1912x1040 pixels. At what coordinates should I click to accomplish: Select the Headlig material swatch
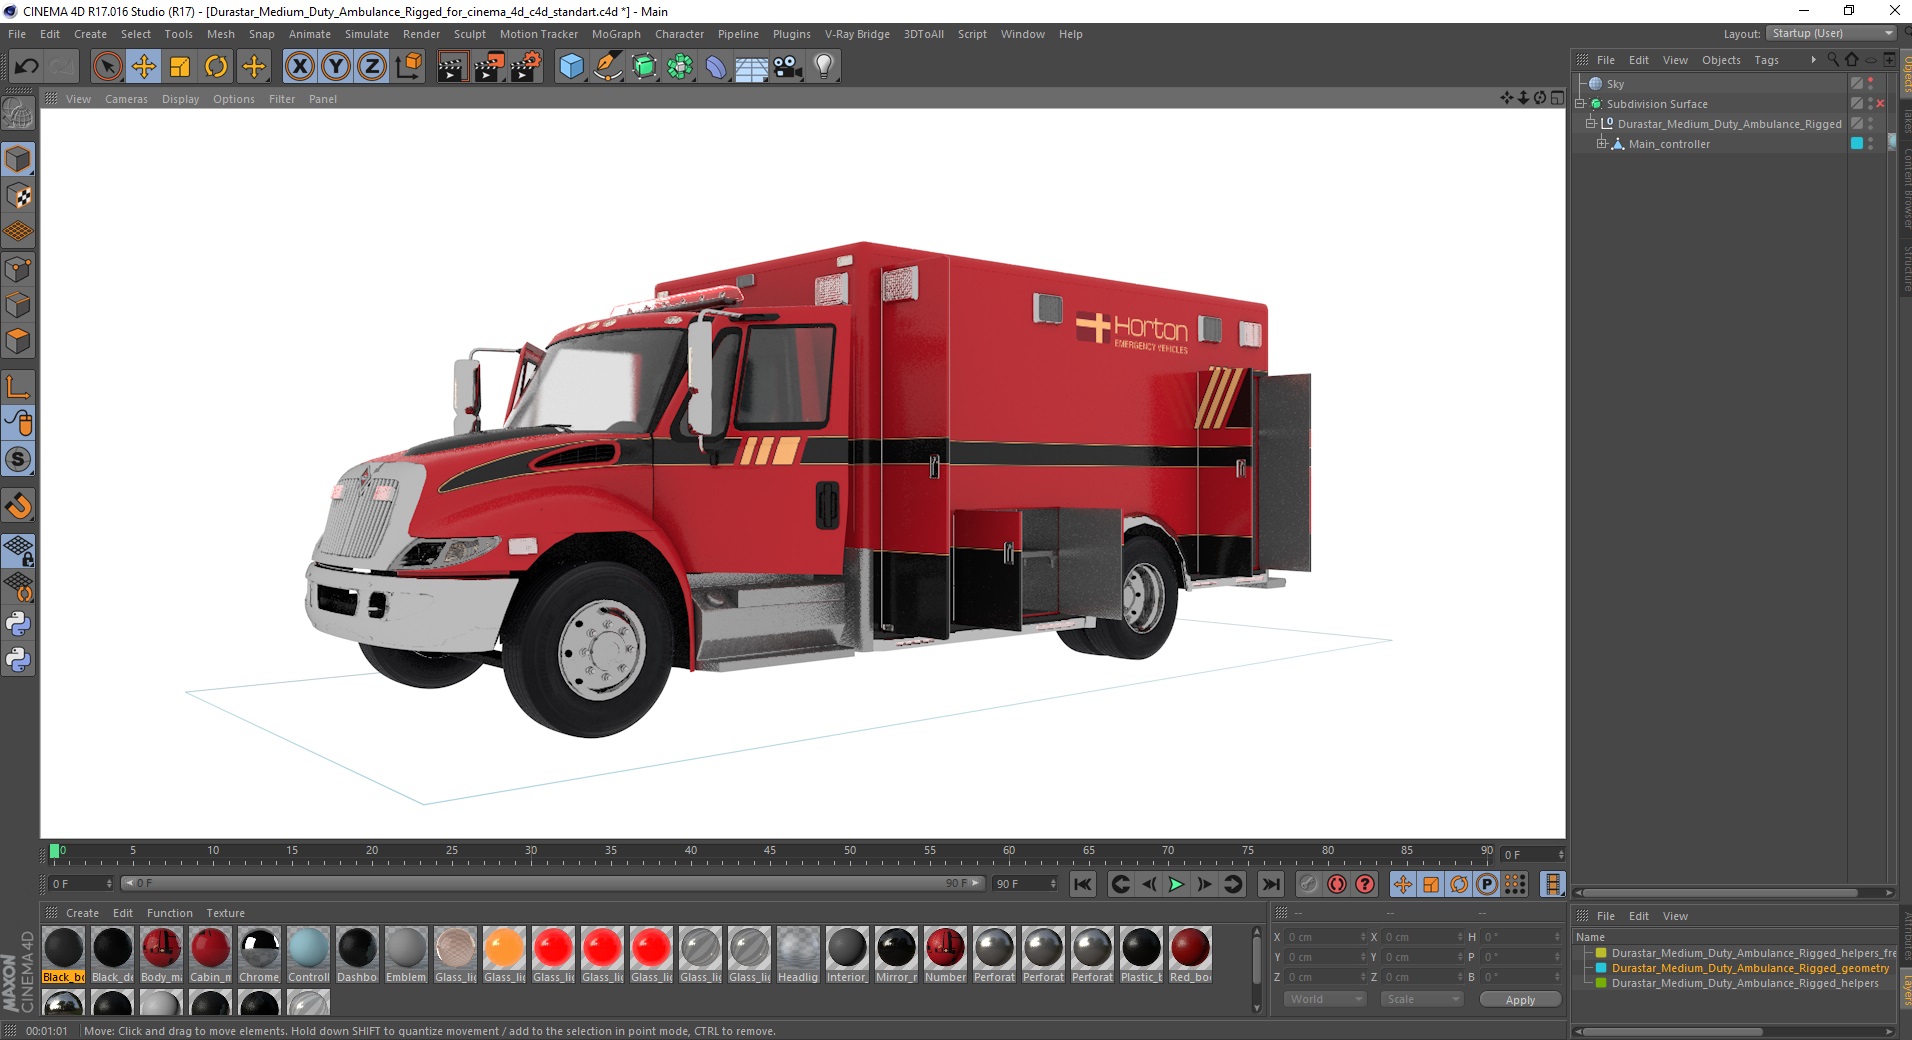[x=798, y=955]
